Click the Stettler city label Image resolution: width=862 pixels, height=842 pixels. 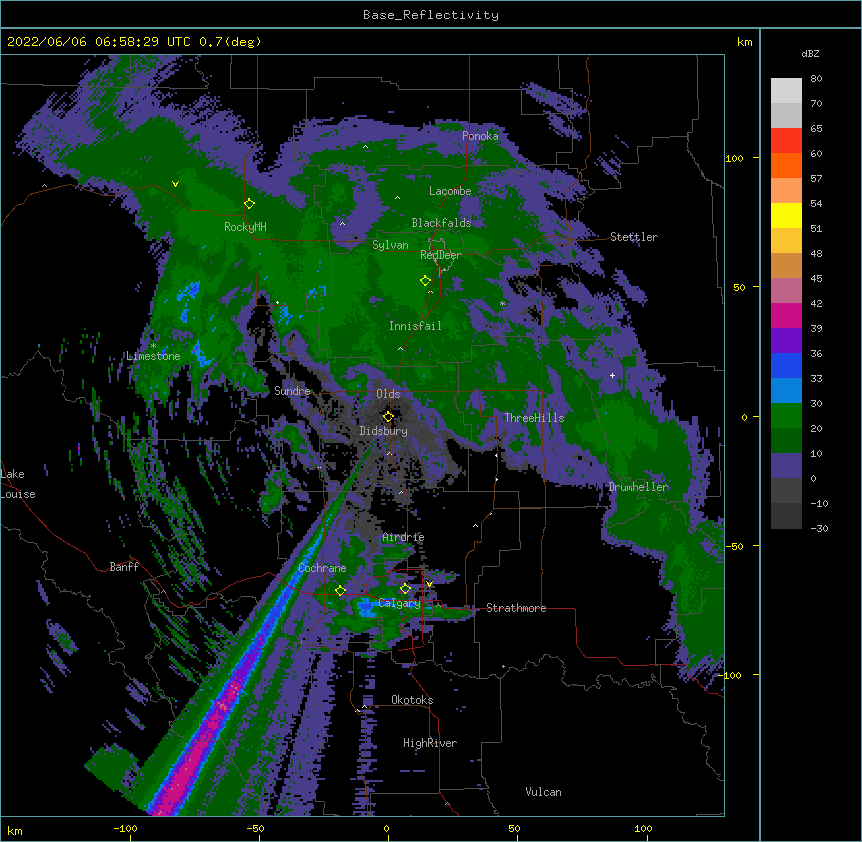click(x=634, y=237)
